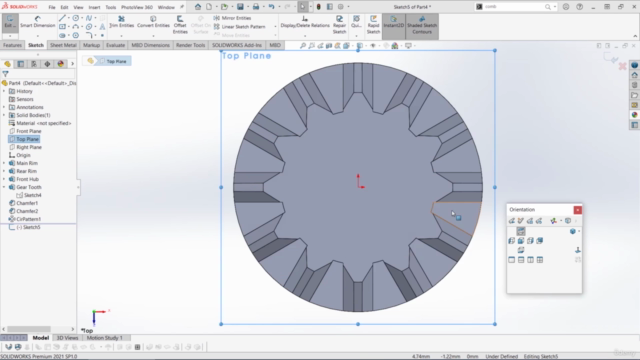Expand the Solid Bodies(1) folder
Image resolution: width=640 pixels, height=360 pixels.
(4, 115)
